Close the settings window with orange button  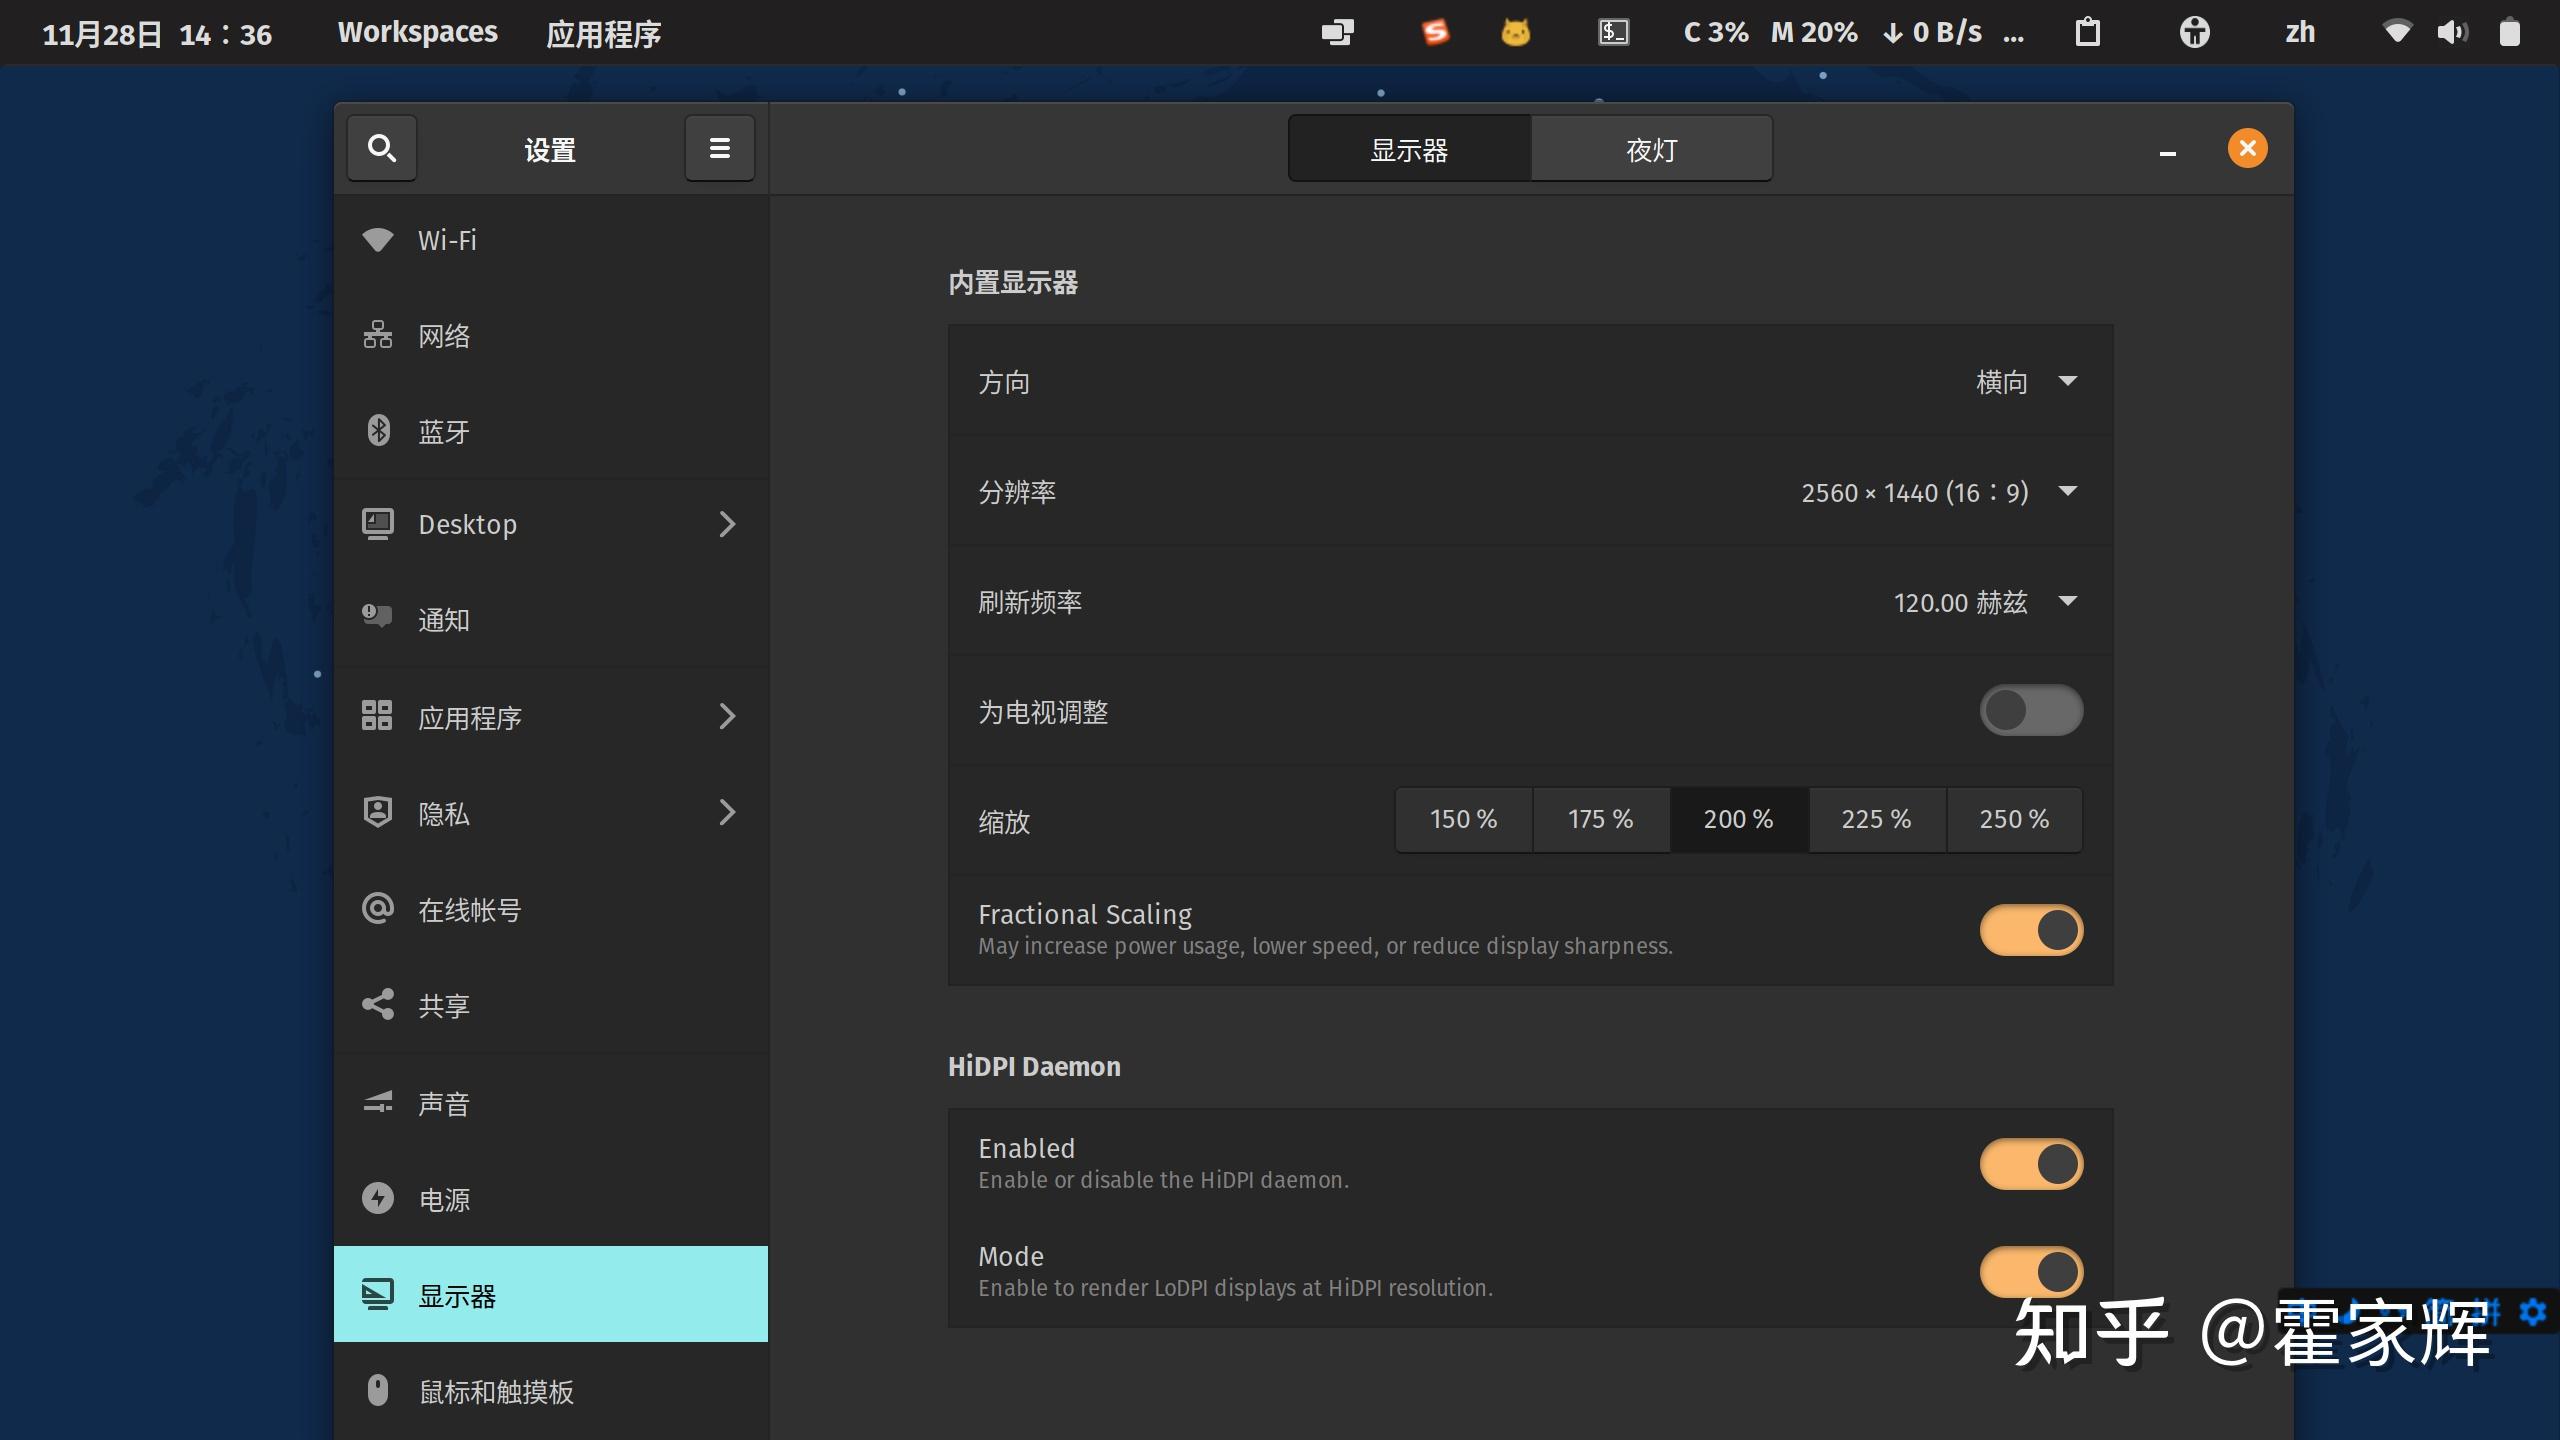coord(2247,148)
